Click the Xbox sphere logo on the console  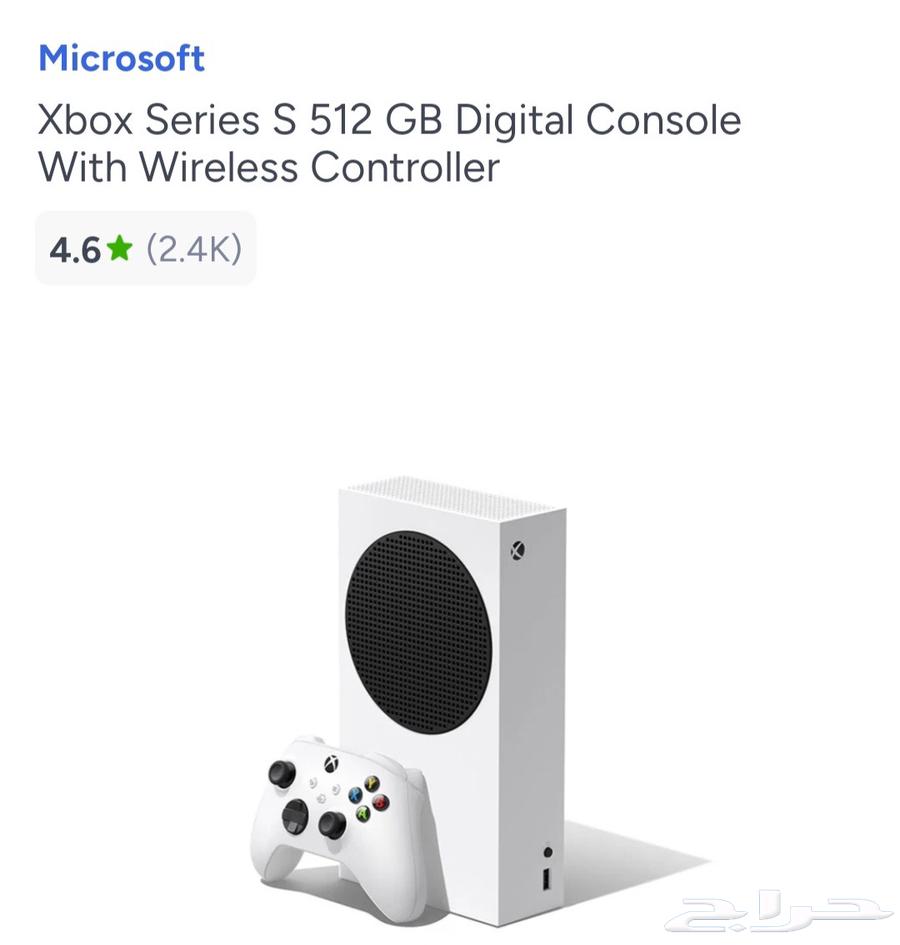519,549
